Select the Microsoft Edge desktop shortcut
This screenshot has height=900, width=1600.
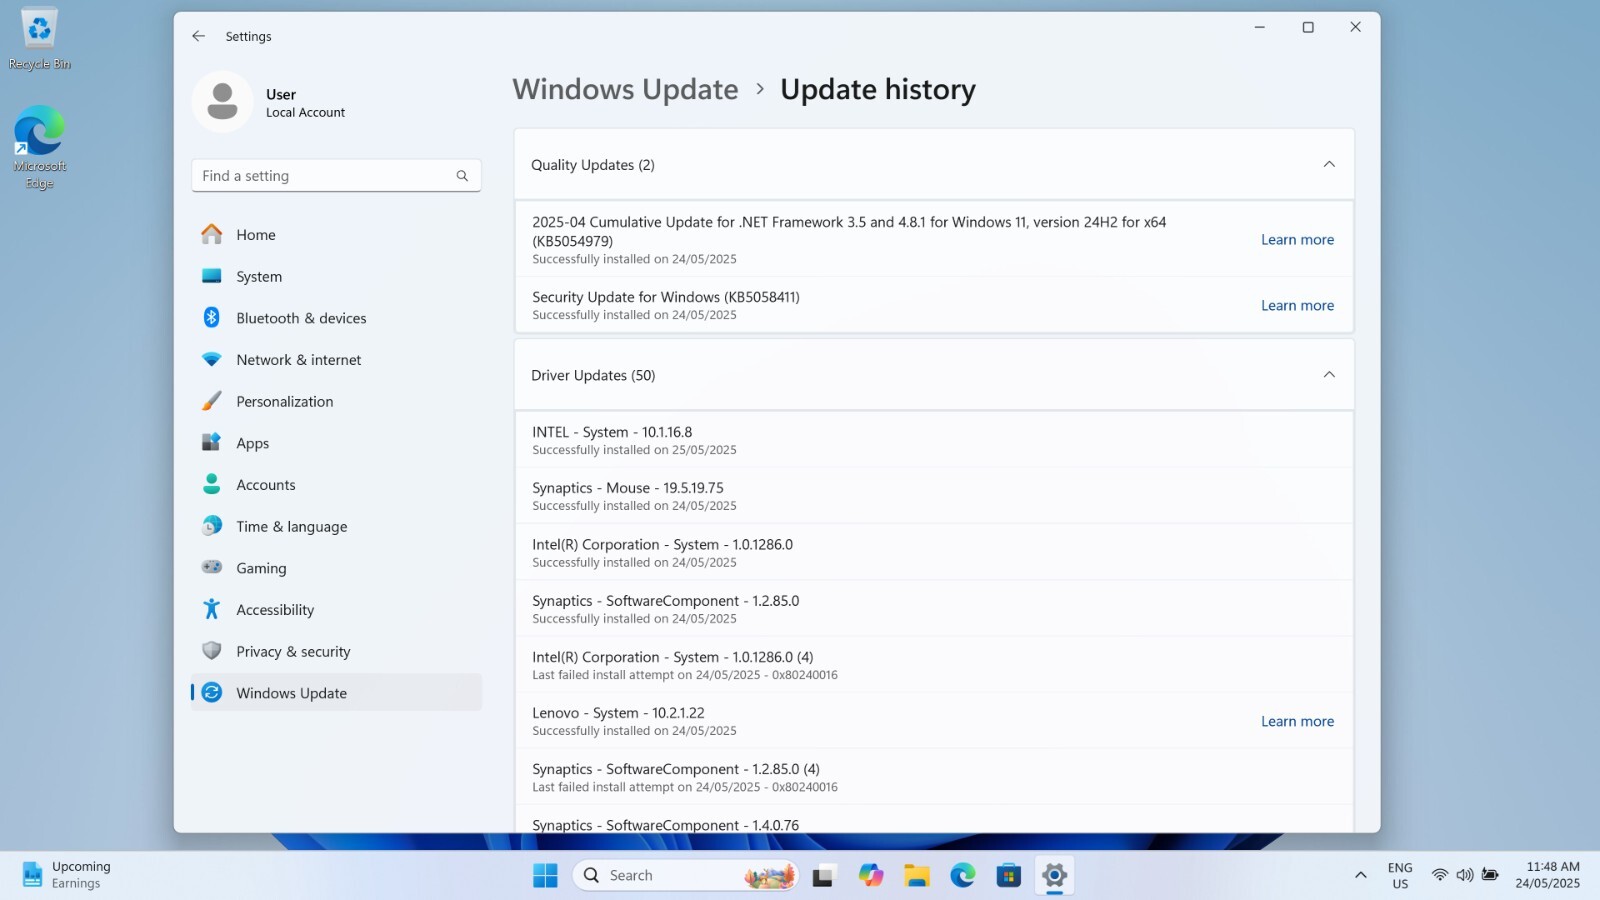[39, 147]
